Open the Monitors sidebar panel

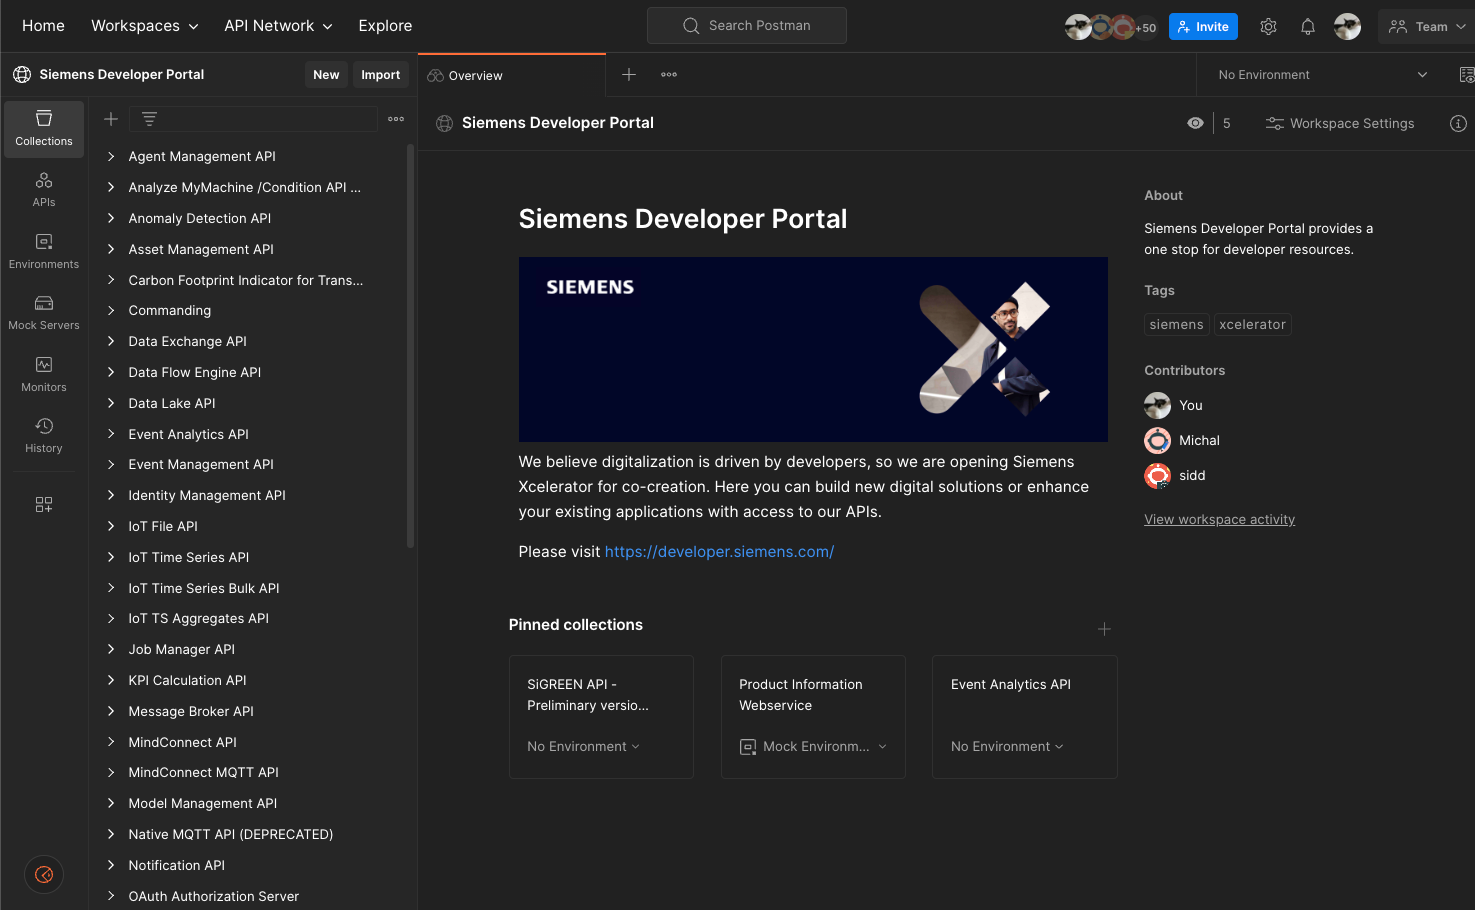(44, 375)
